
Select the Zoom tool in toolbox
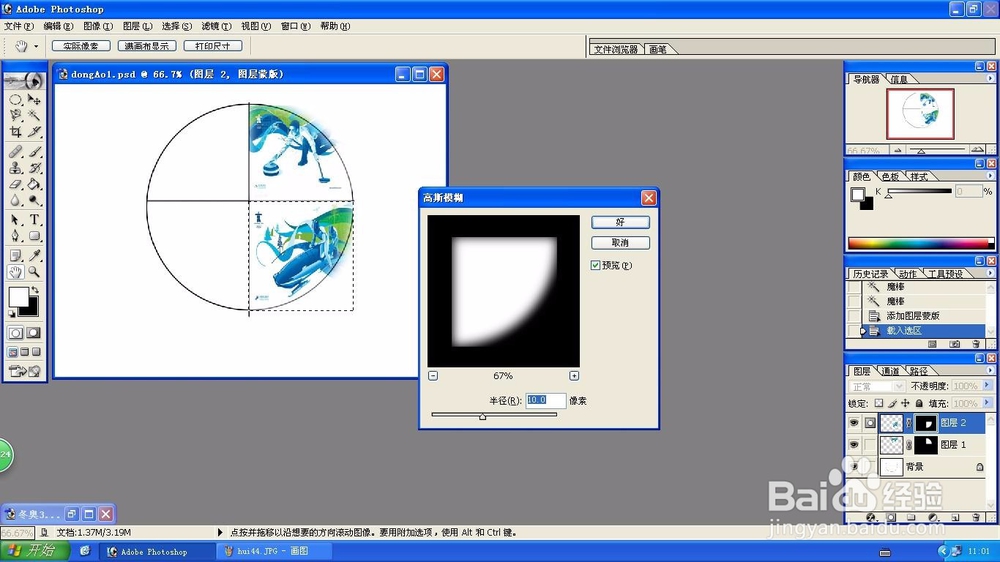[34, 272]
